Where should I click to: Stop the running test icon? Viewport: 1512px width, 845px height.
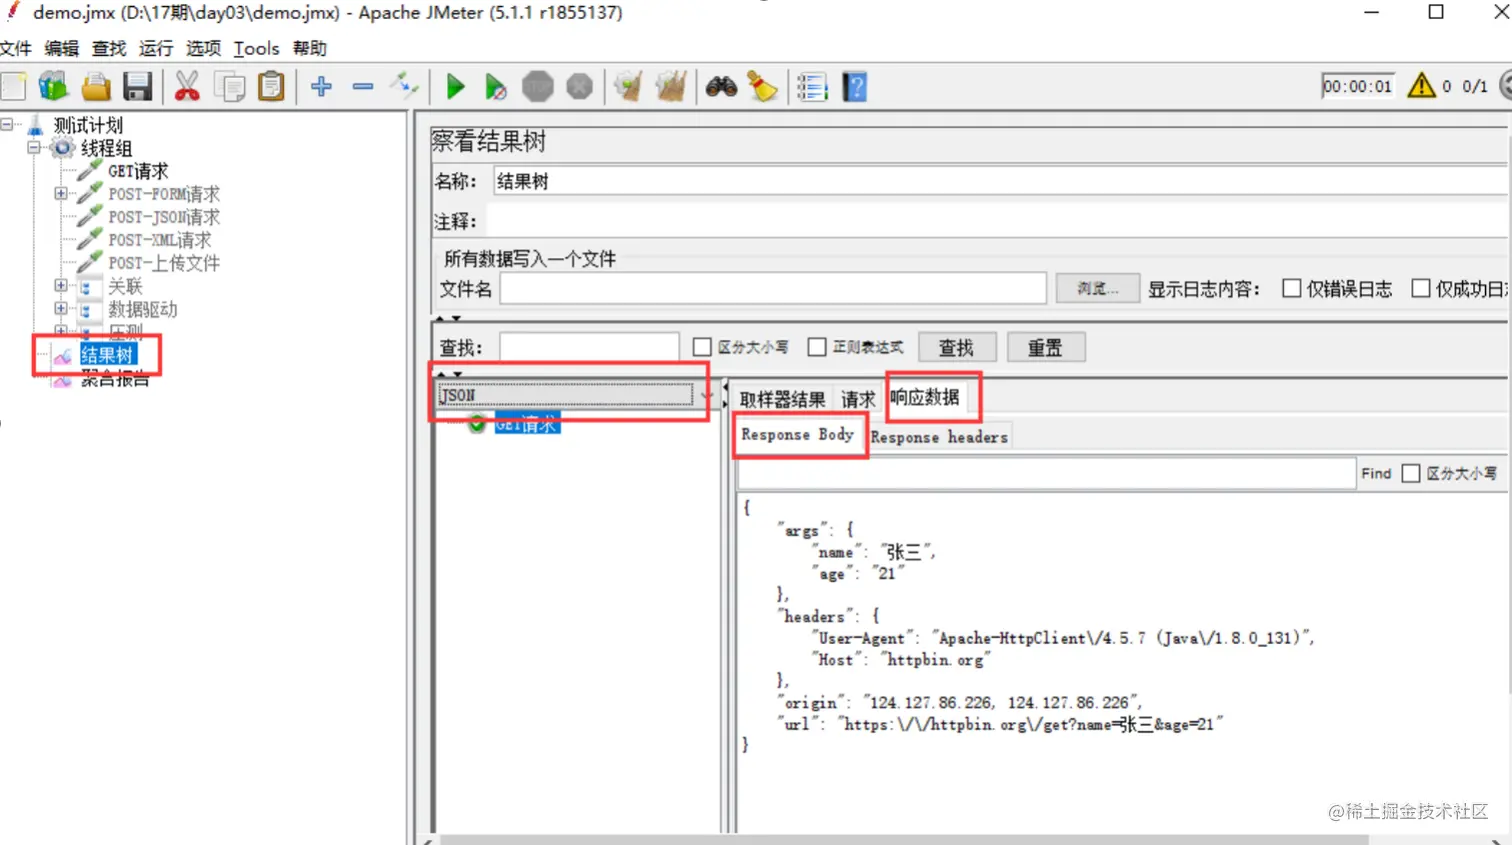[538, 87]
